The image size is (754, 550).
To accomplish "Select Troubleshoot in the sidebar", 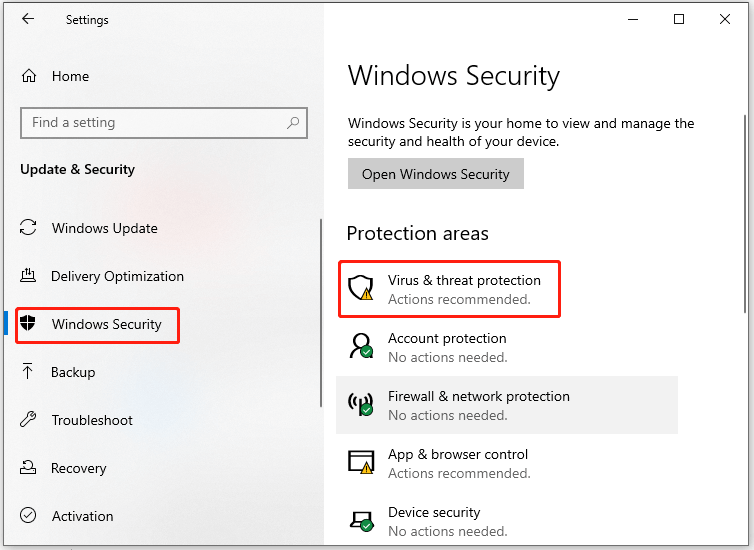I will 92,420.
